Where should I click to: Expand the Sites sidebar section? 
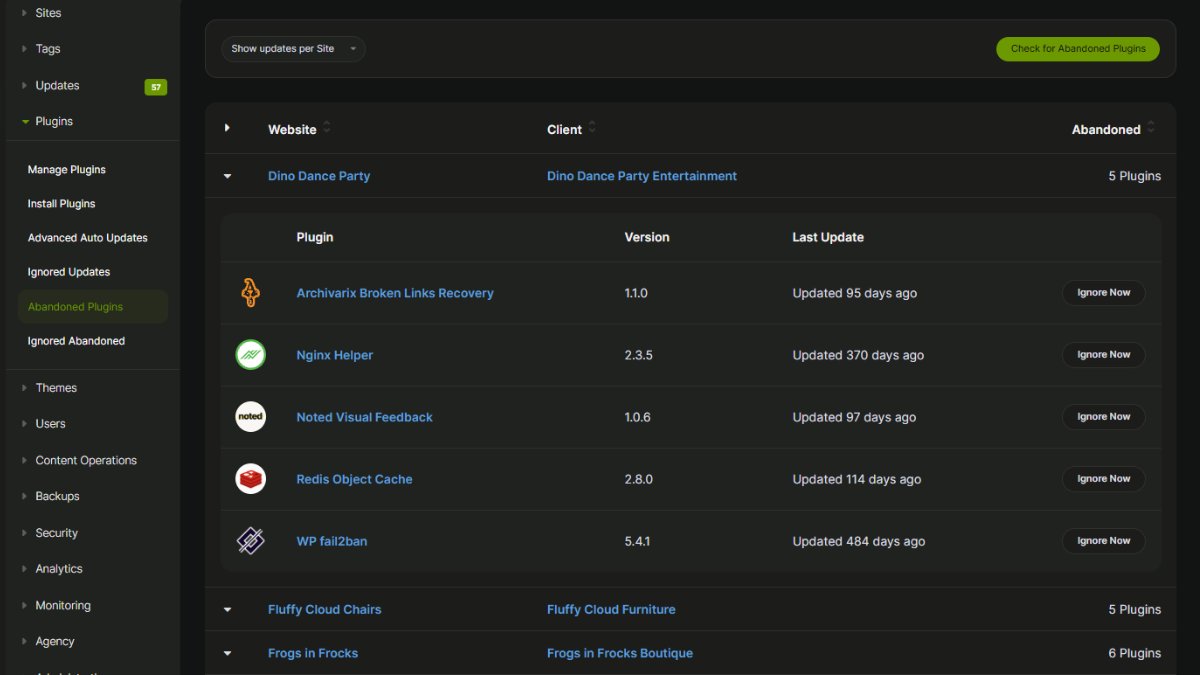click(x=25, y=13)
